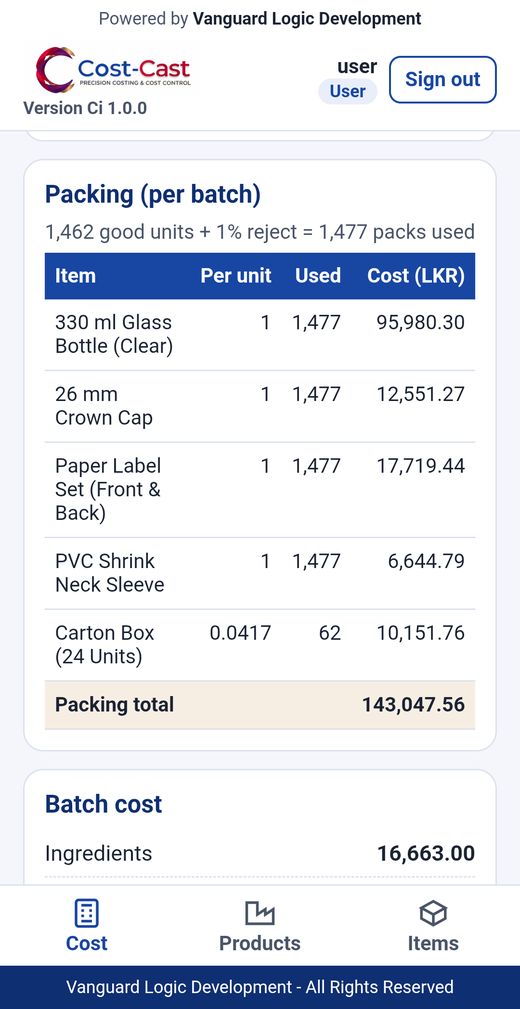The image size is (520, 1009).
Task: Open the Cost tab icon
Action: pos(86,913)
